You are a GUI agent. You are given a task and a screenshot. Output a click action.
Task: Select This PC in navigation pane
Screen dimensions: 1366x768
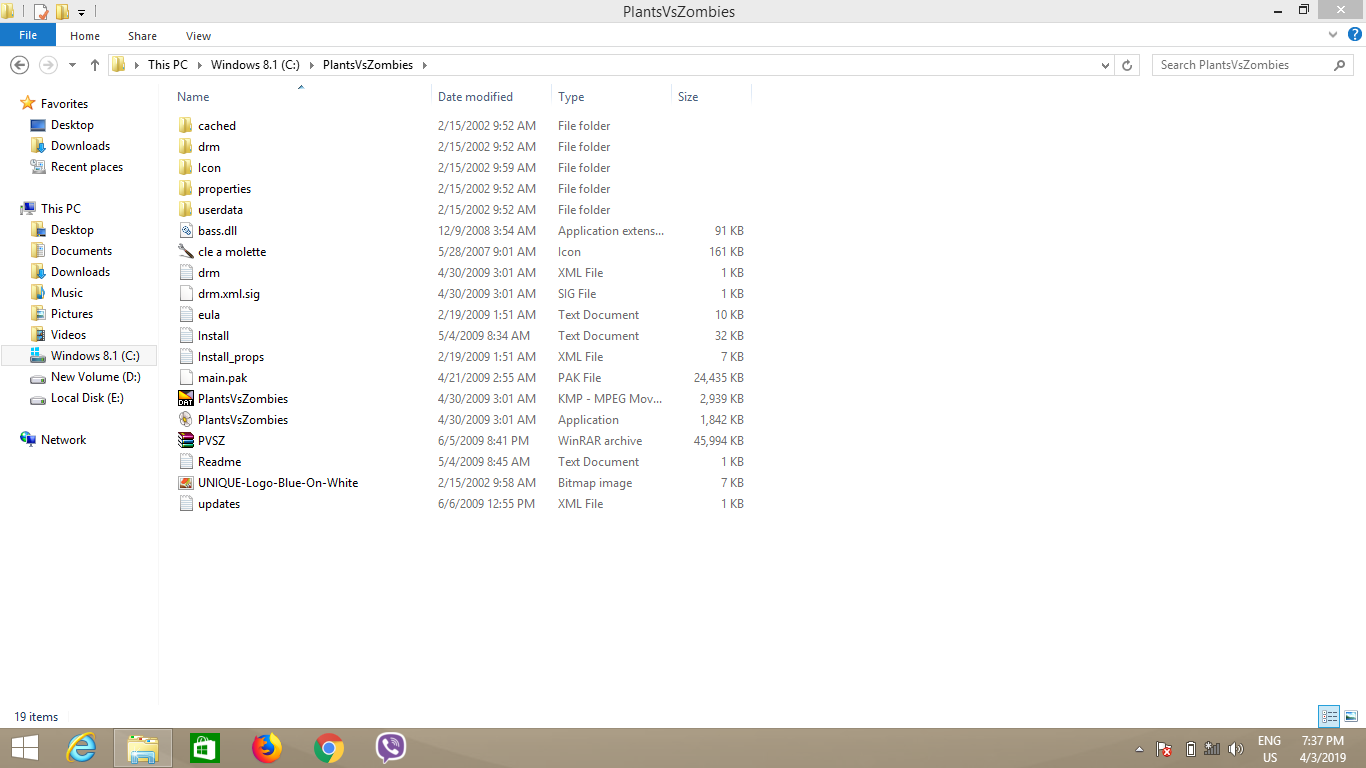click(61, 209)
